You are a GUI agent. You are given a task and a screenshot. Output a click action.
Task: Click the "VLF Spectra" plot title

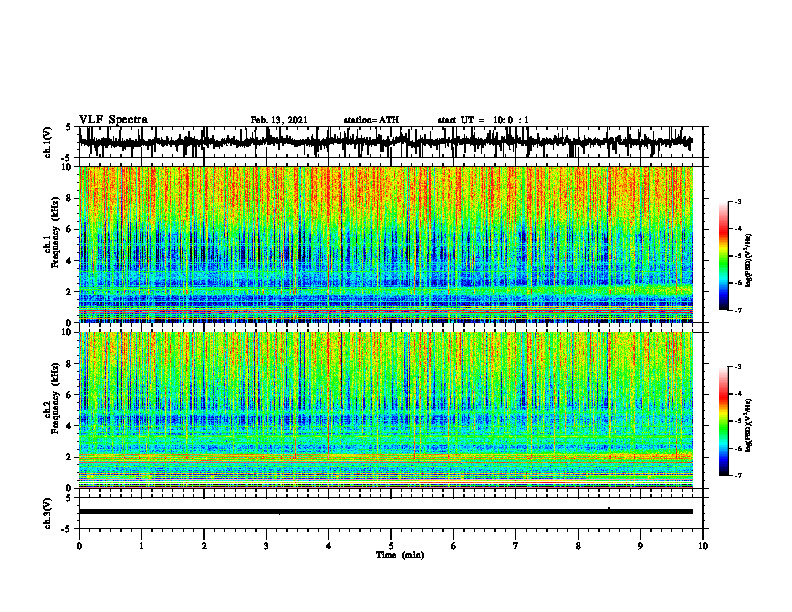113,120
